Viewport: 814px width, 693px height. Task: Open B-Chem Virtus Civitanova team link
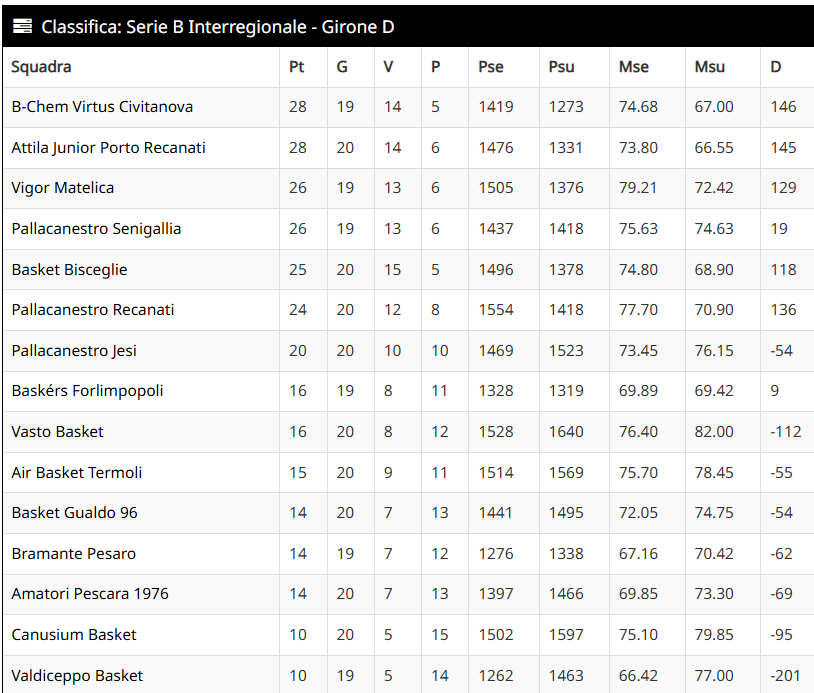102,107
